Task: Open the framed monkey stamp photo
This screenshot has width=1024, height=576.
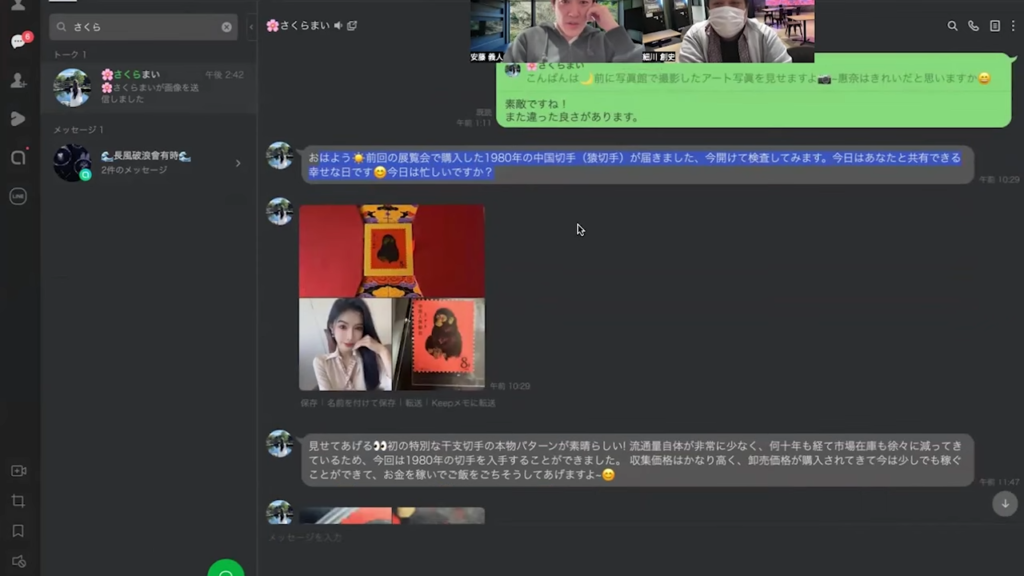Action: click(x=392, y=251)
